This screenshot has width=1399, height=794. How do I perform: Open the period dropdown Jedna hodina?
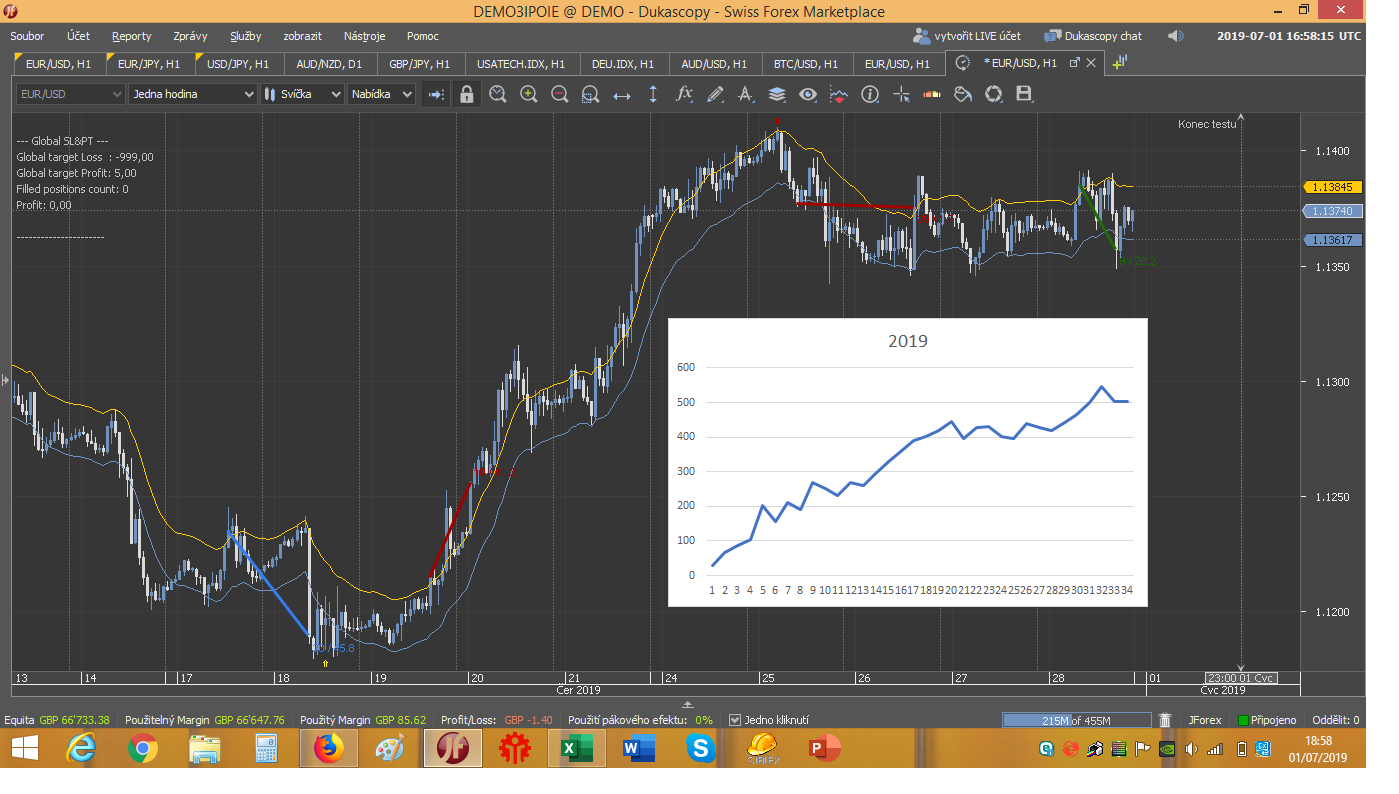(193, 94)
